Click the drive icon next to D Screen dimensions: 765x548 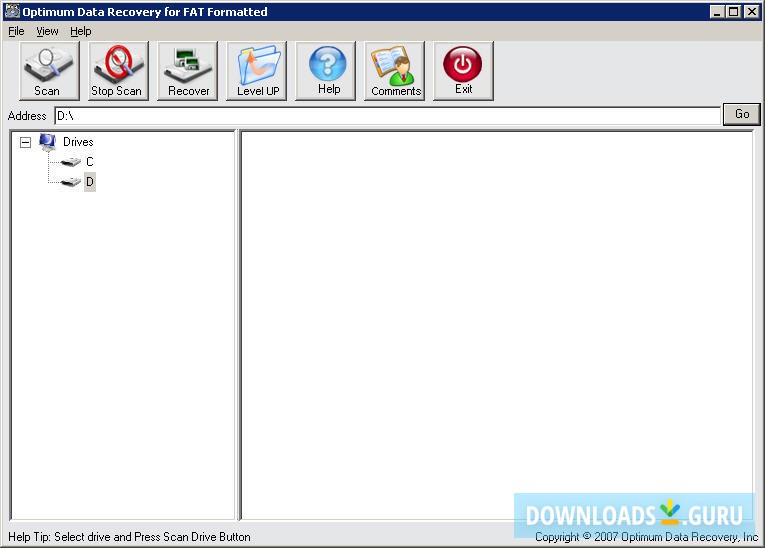click(71, 182)
